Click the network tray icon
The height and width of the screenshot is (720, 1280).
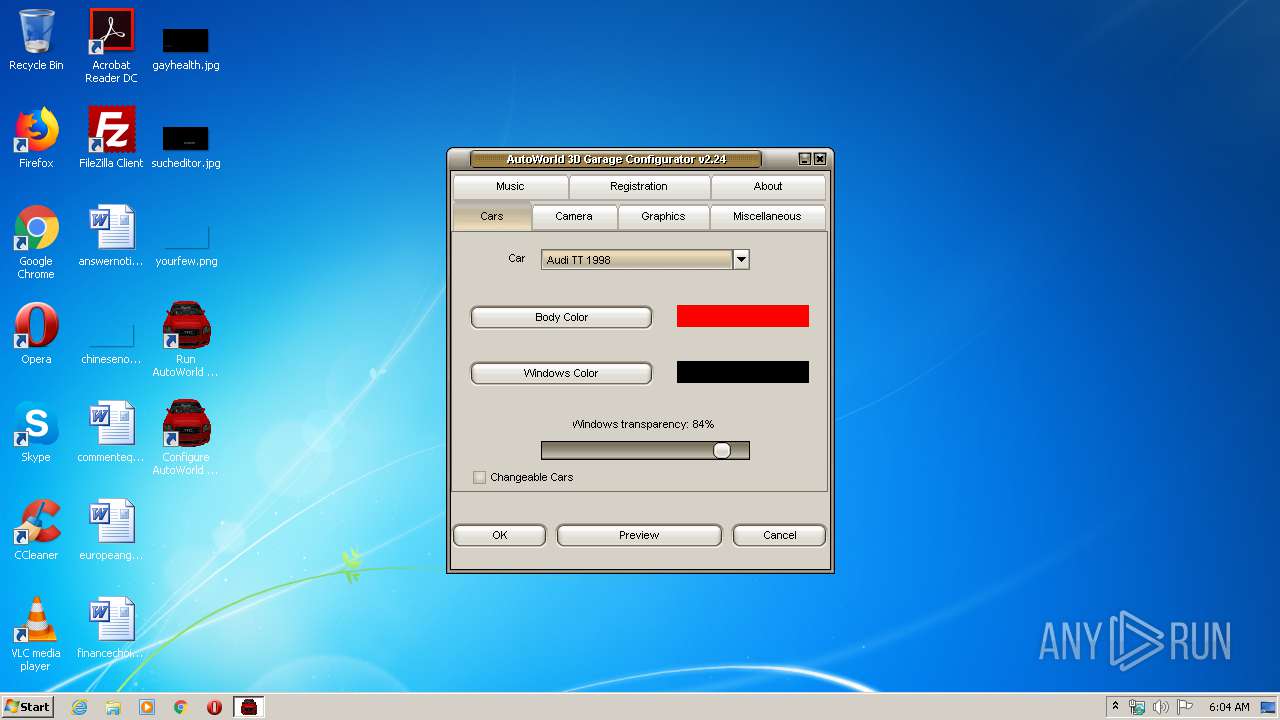(x=1137, y=707)
